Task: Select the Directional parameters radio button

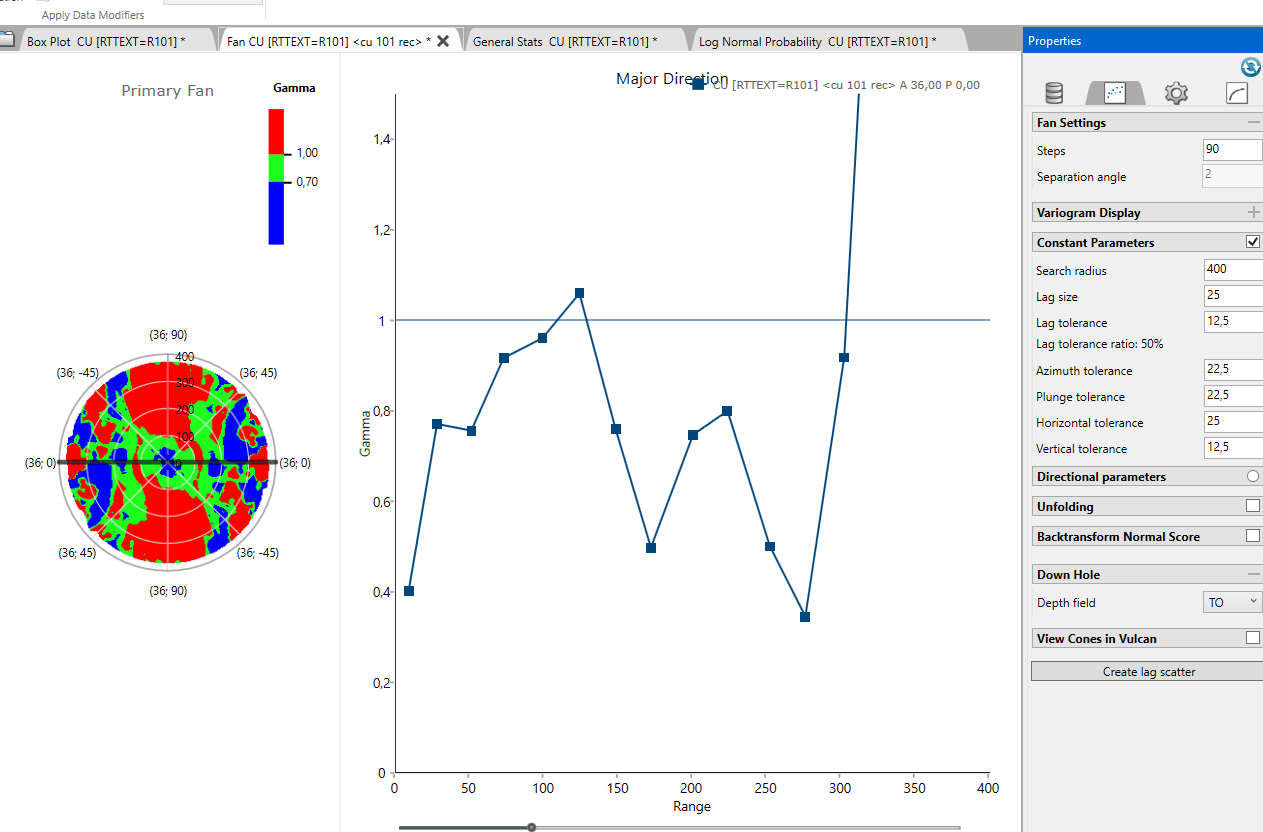Action: click(x=1253, y=476)
